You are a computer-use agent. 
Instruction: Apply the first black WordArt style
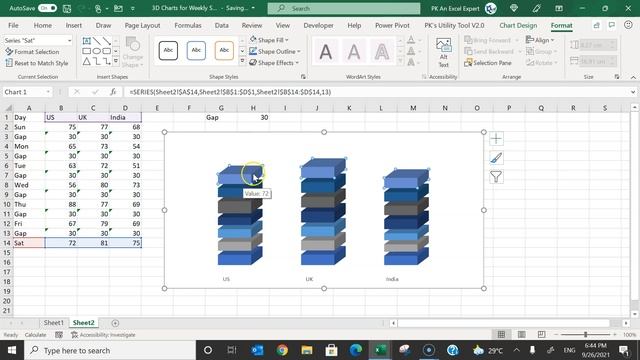click(x=326, y=52)
